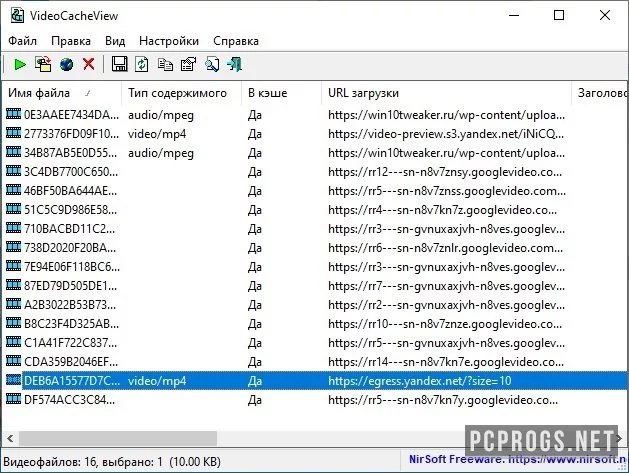Open NirSoft Freeware website link

tap(518, 460)
